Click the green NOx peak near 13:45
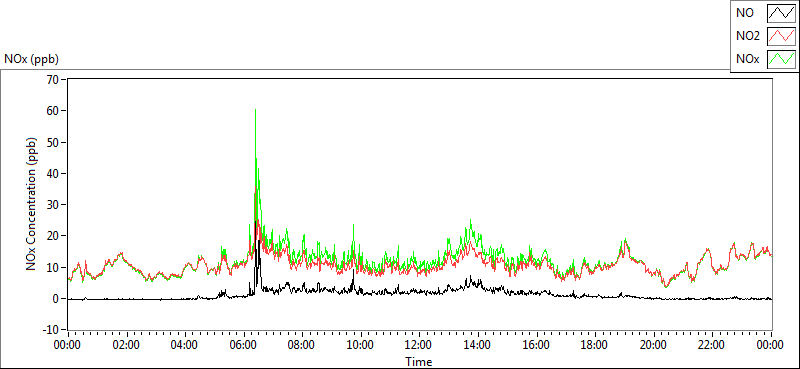Viewport: 800px width, 369px height. click(470, 221)
